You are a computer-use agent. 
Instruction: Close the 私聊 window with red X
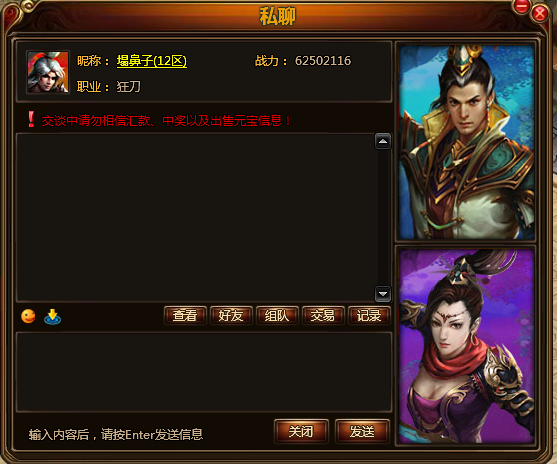(x=540, y=14)
